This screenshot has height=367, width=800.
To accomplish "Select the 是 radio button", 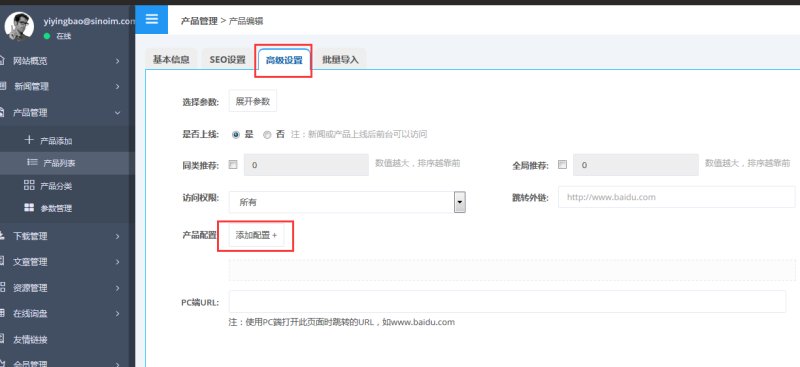I will [236, 135].
